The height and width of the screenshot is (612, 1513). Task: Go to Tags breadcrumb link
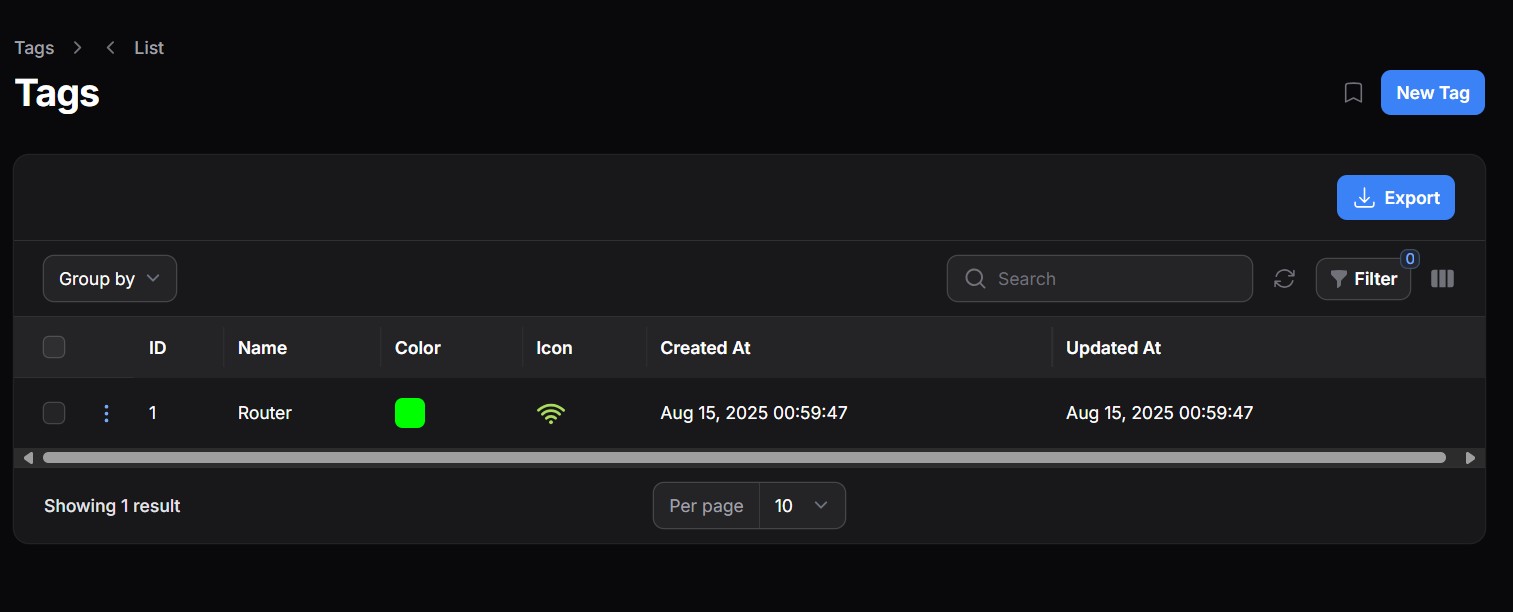point(34,48)
